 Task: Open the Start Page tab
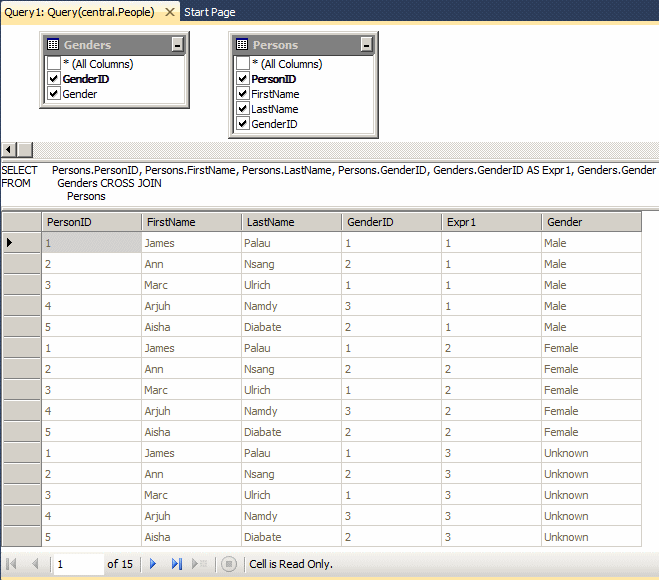click(x=210, y=12)
